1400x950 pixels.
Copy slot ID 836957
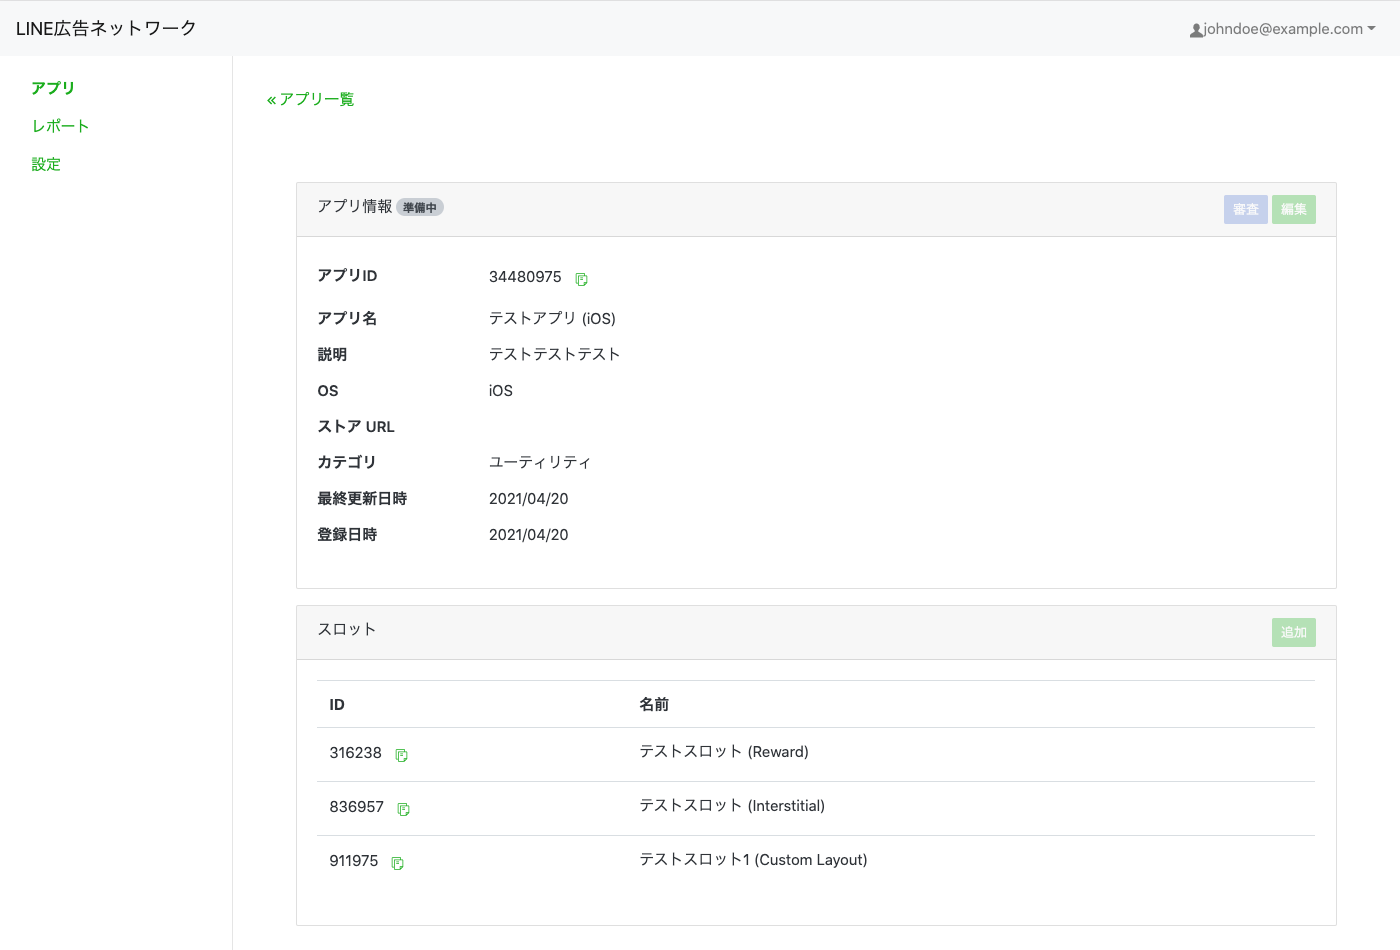point(403,809)
